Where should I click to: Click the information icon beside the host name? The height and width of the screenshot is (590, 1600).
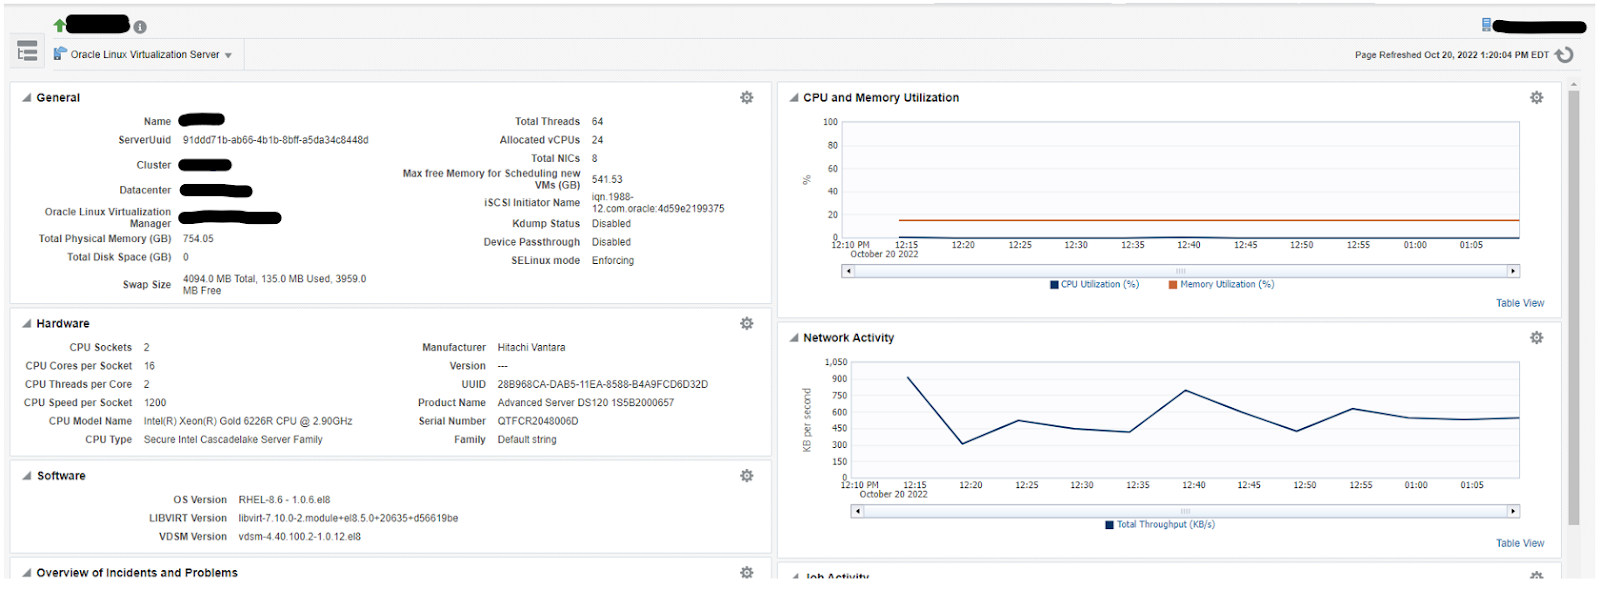click(140, 27)
